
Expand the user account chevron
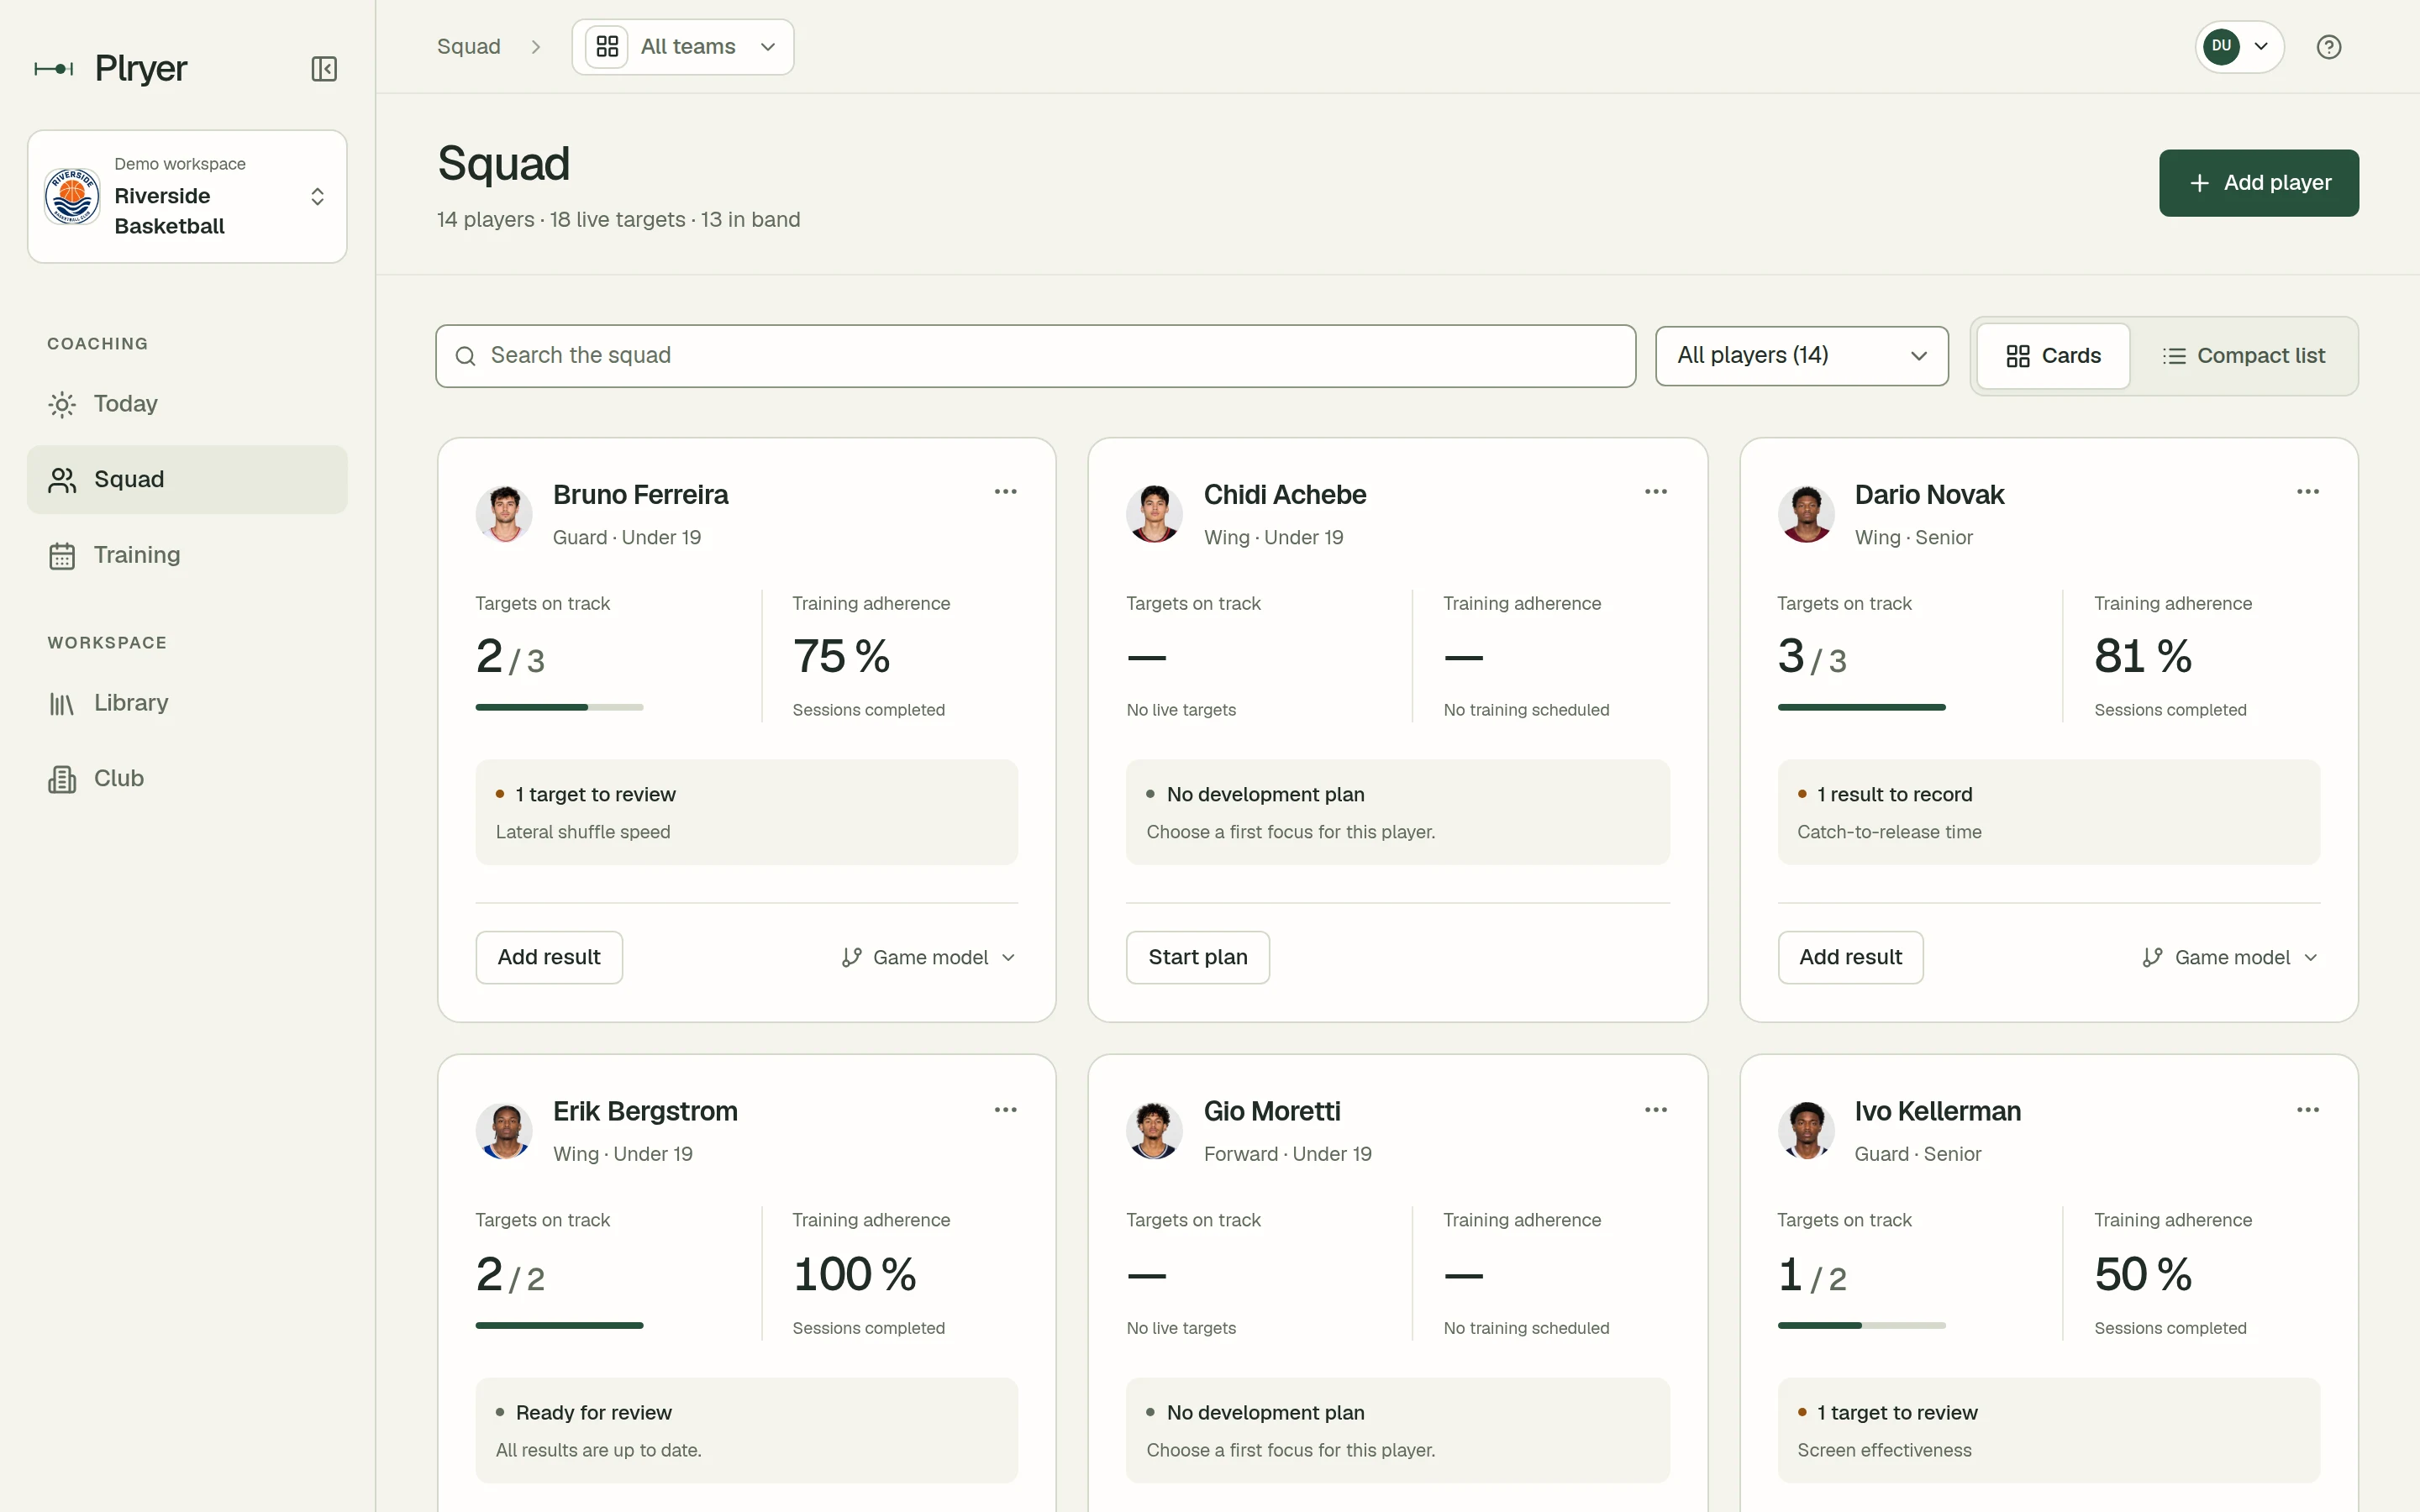(x=2260, y=47)
